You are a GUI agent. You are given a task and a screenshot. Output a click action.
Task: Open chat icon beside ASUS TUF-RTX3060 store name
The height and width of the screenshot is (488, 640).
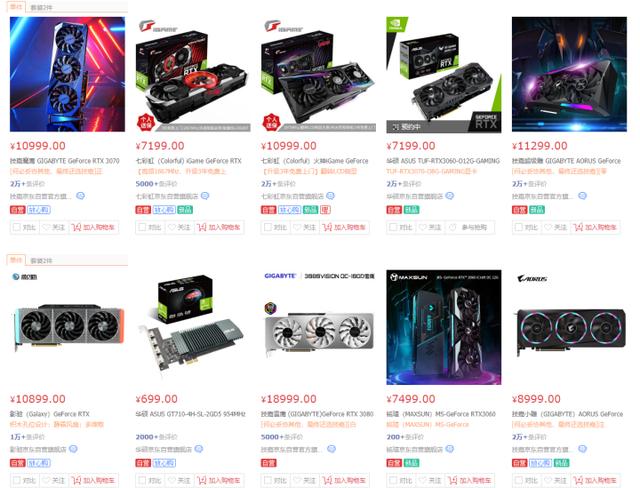click(449, 196)
